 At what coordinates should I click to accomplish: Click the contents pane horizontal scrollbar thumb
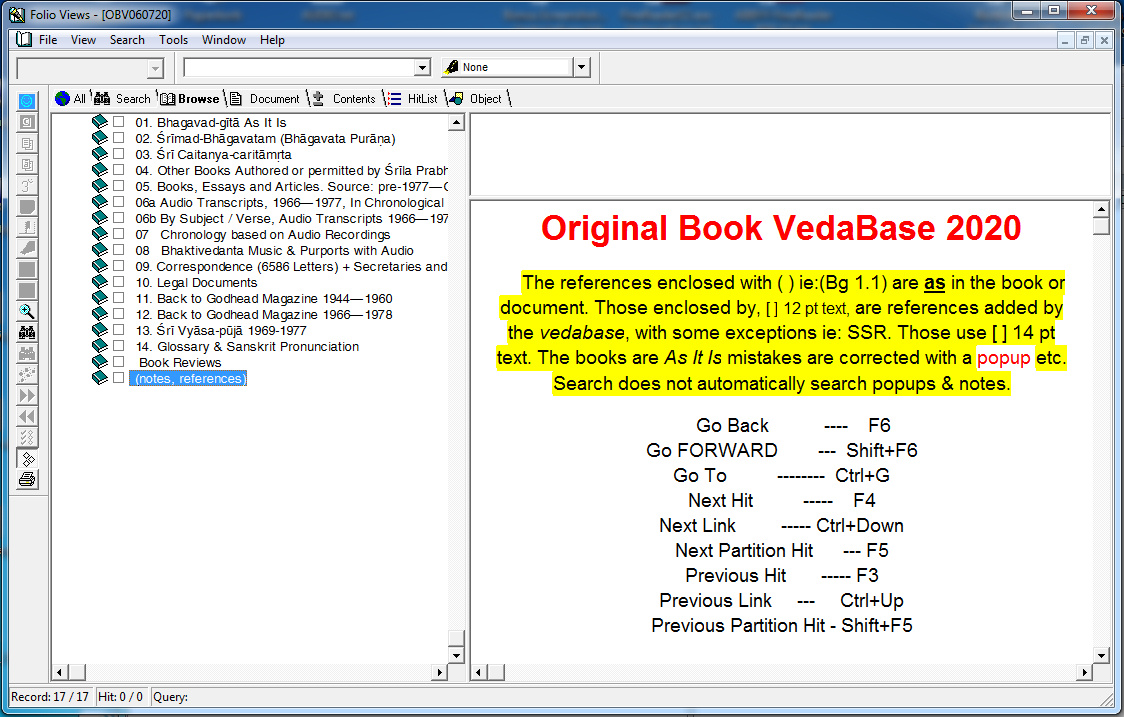77,673
